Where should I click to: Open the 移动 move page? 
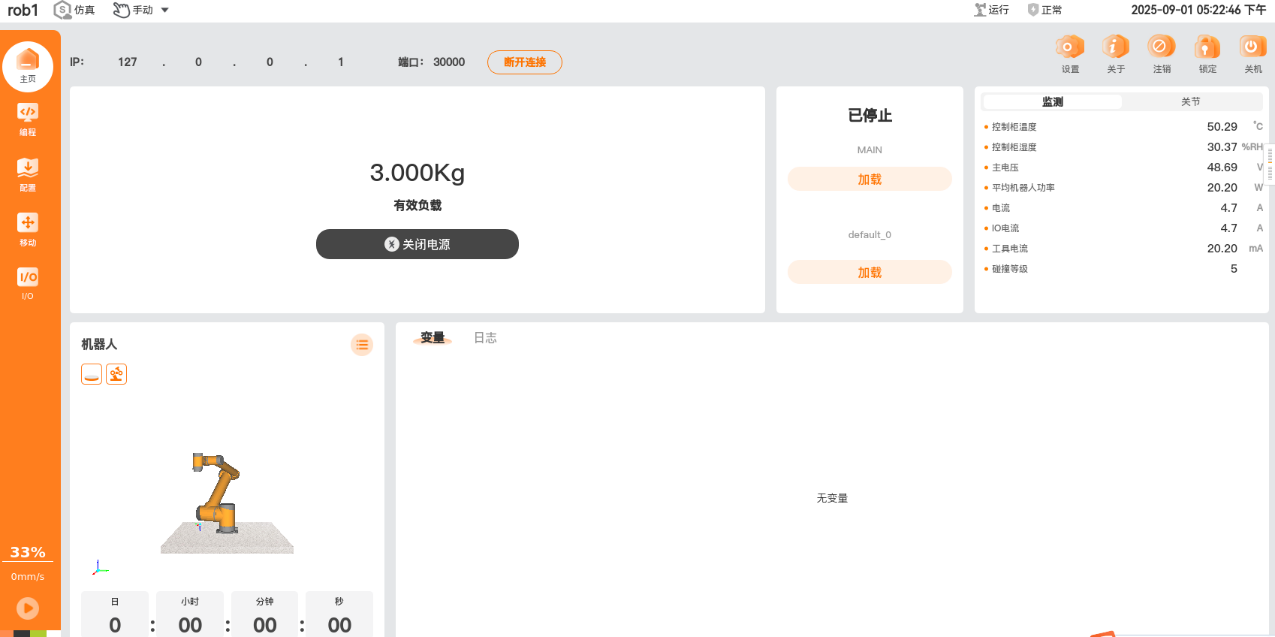(x=28, y=229)
